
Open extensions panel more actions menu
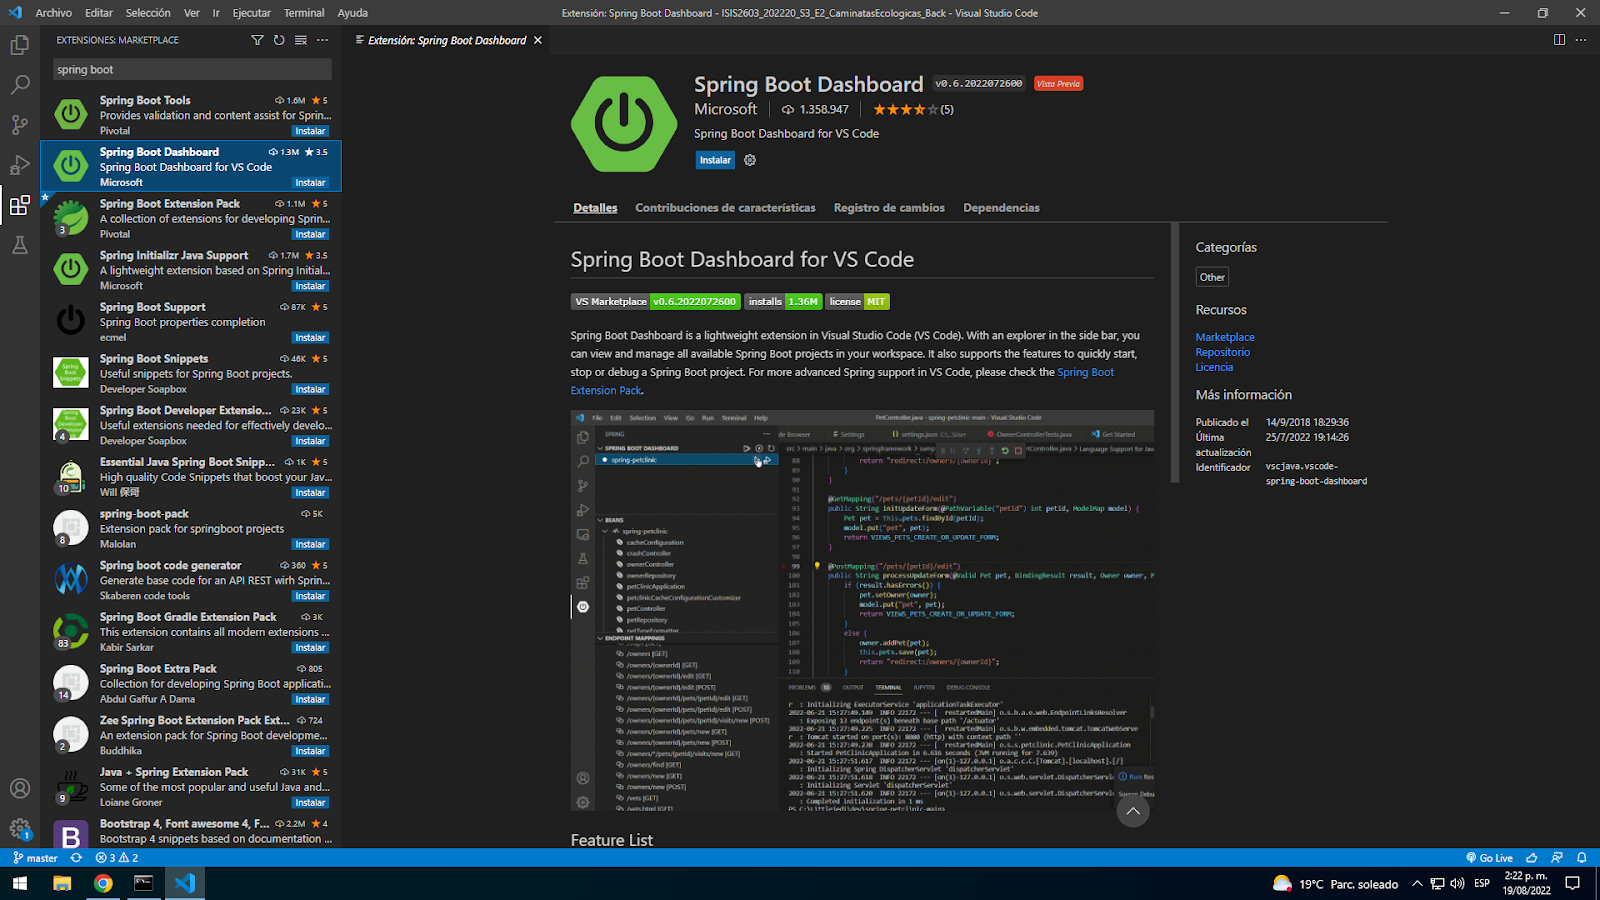[x=322, y=40]
